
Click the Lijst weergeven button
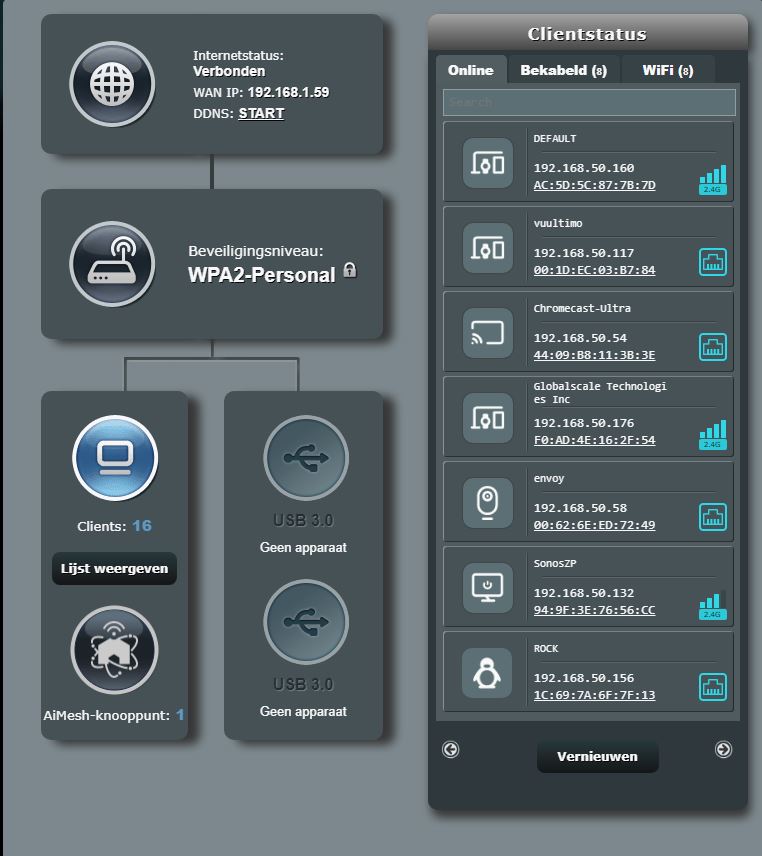click(x=114, y=569)
